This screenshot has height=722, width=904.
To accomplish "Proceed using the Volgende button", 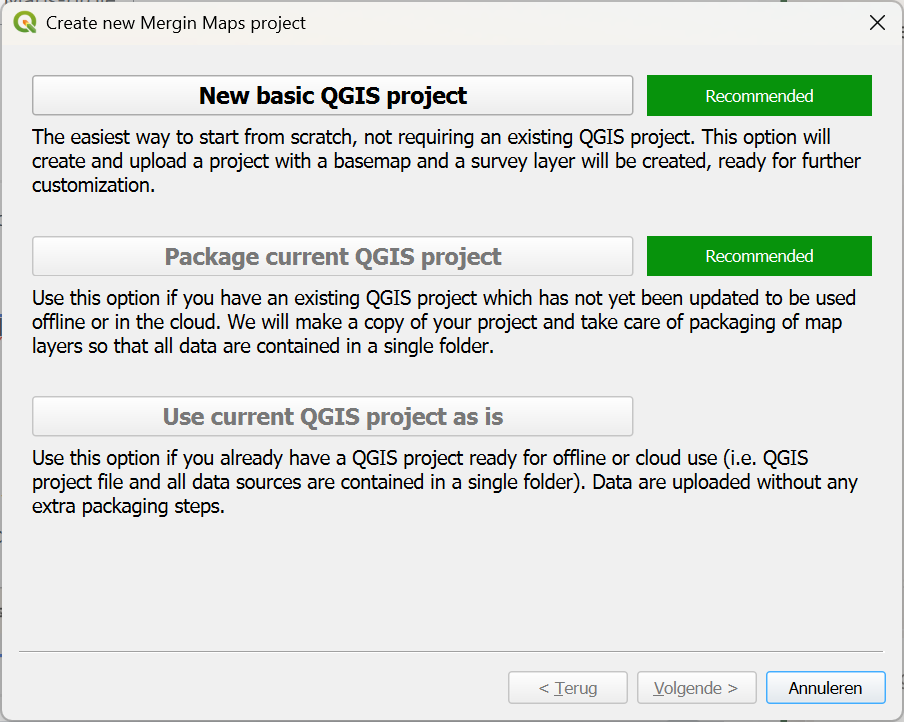I will pyautogui.click(x=695, y=688).
